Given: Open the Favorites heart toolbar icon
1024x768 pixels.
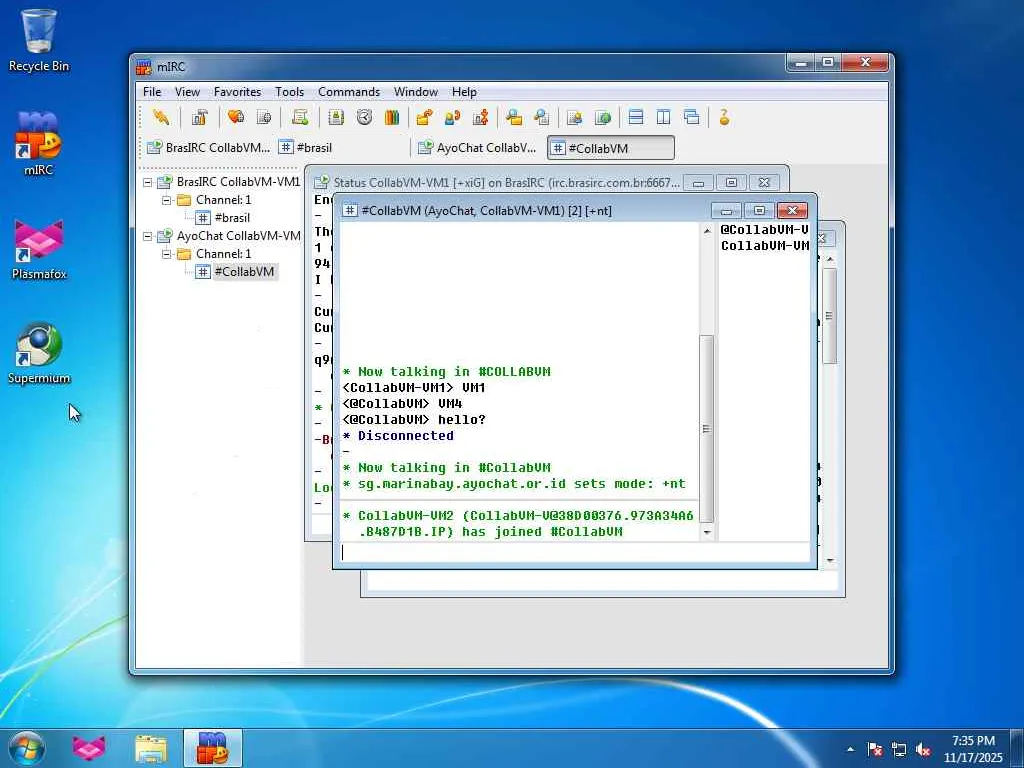Looking at the screenshot, I should (x=236, y=118).
